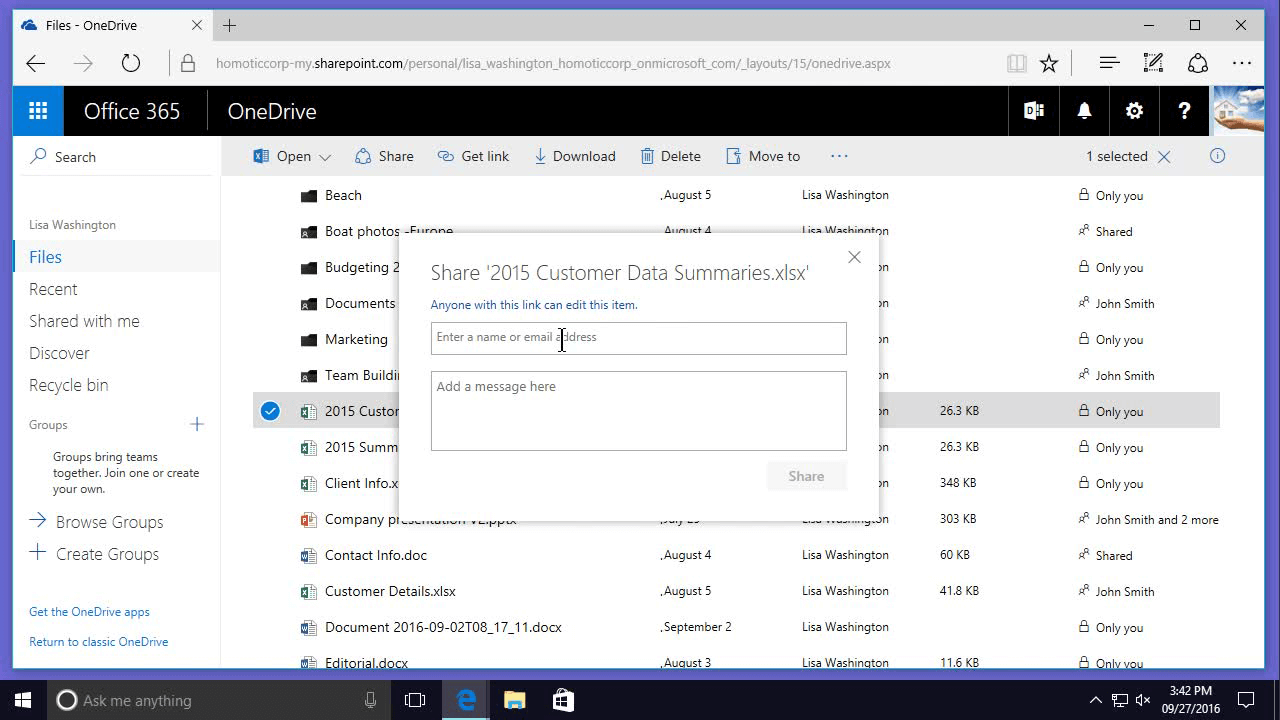Viewport: 1280px width, 720px height.
Task: Open the Office 365 app launcher
Action: [37, 110]
